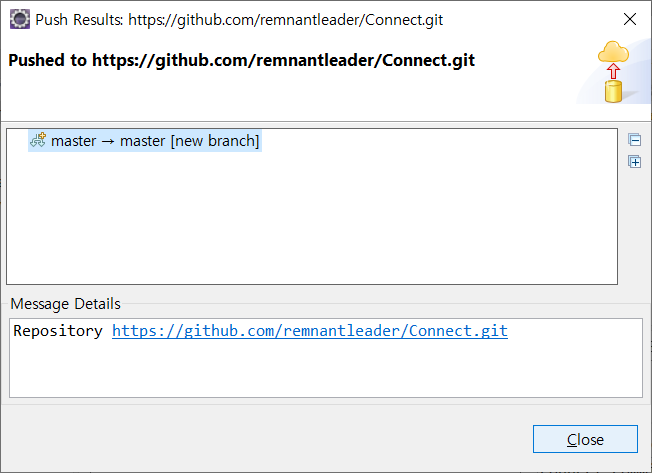The height and width of the screenshot is (473, 652).
Task: Click the Eclipse icon in the title bar
Action: pyautogui.click(x=20, y=19)
